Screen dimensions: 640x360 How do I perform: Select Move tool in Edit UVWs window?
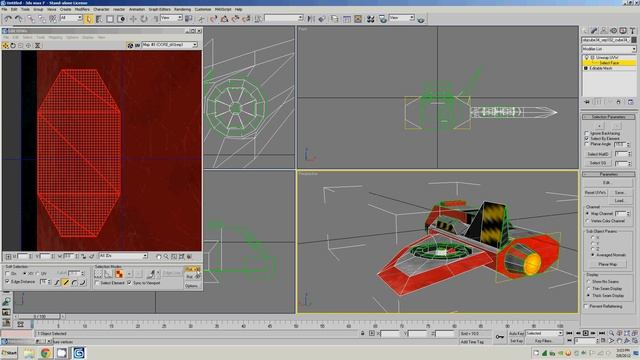(5, 45)
